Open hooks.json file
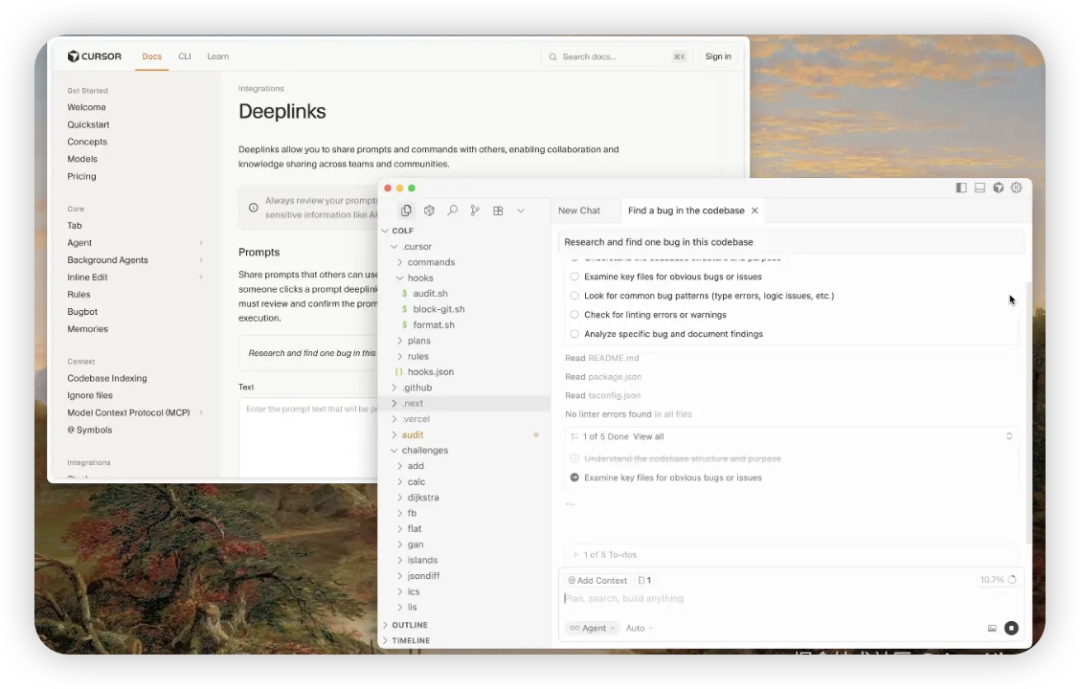Screen dimensions: 1080x689 [430, 371]
